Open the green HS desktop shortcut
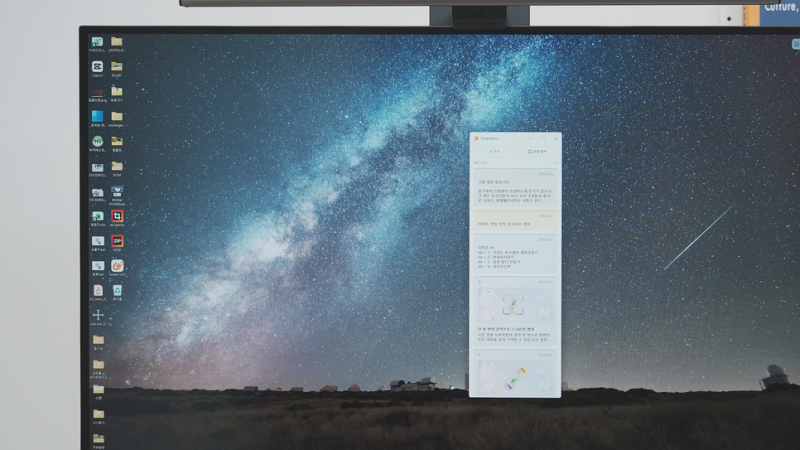 coord(97,141)
